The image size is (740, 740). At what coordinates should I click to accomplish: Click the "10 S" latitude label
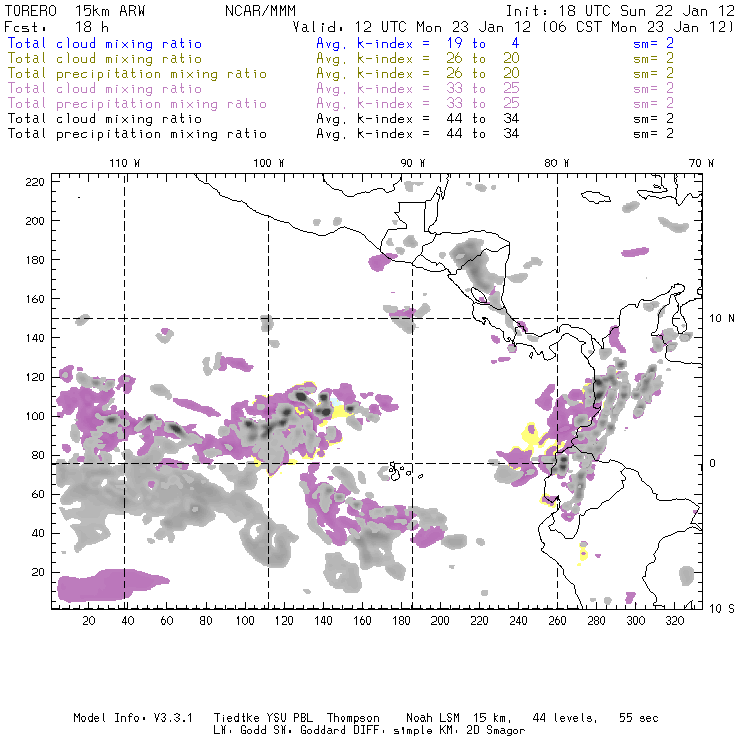722,609
